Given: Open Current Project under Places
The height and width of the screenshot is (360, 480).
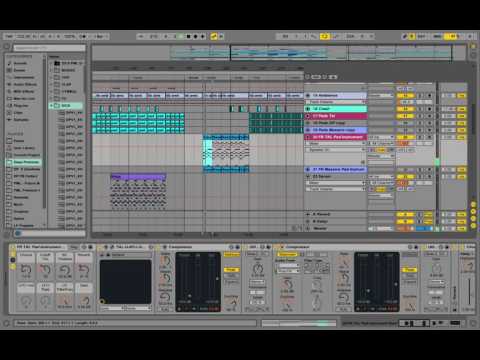Looking at the screenshot, I should point(26,155).
